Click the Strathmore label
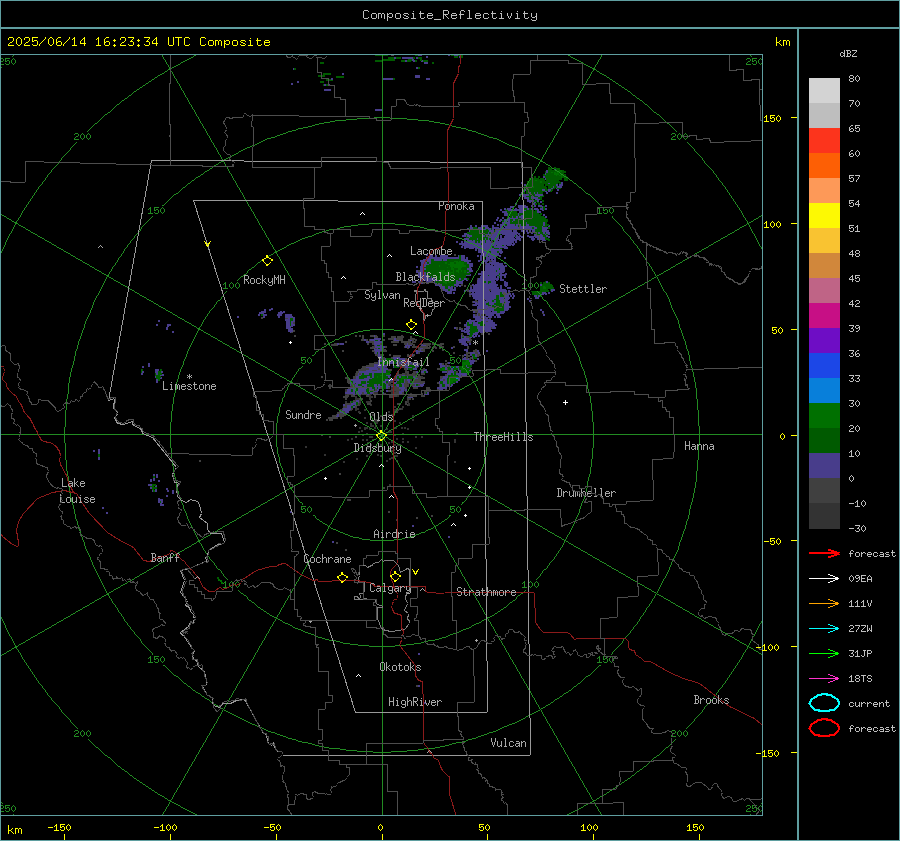Viewport: 900px width, 841px height. 486,592
